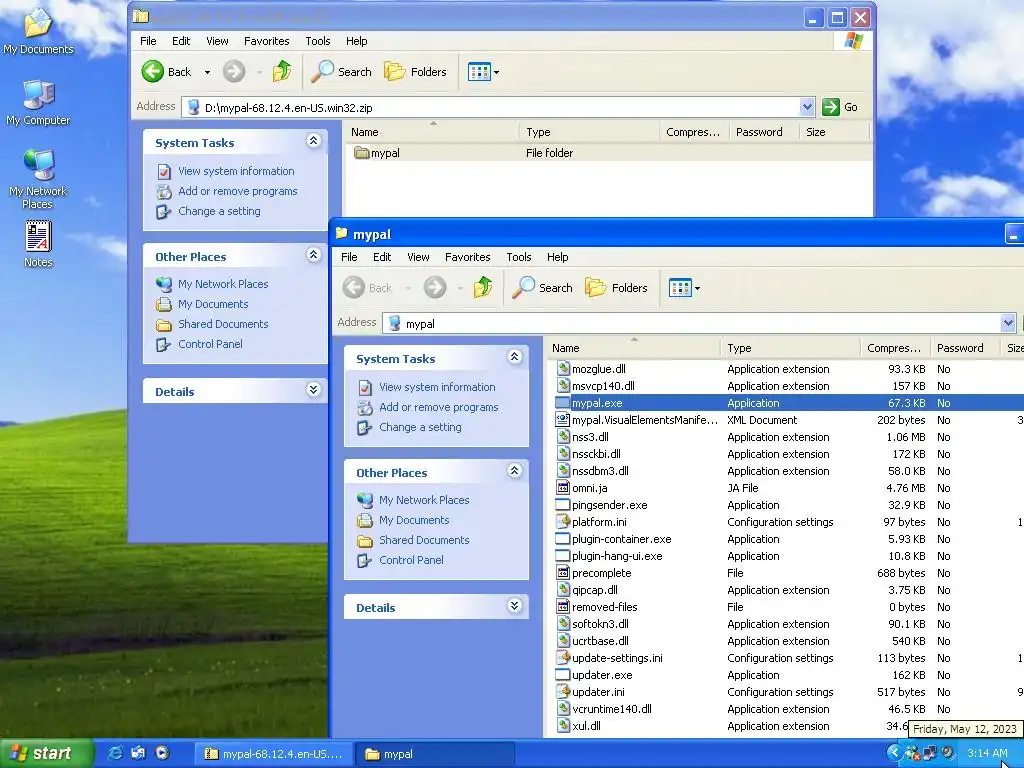Open My Computer desktop icon
This screenshot has width=1024, height=768.
coord(38,103)
